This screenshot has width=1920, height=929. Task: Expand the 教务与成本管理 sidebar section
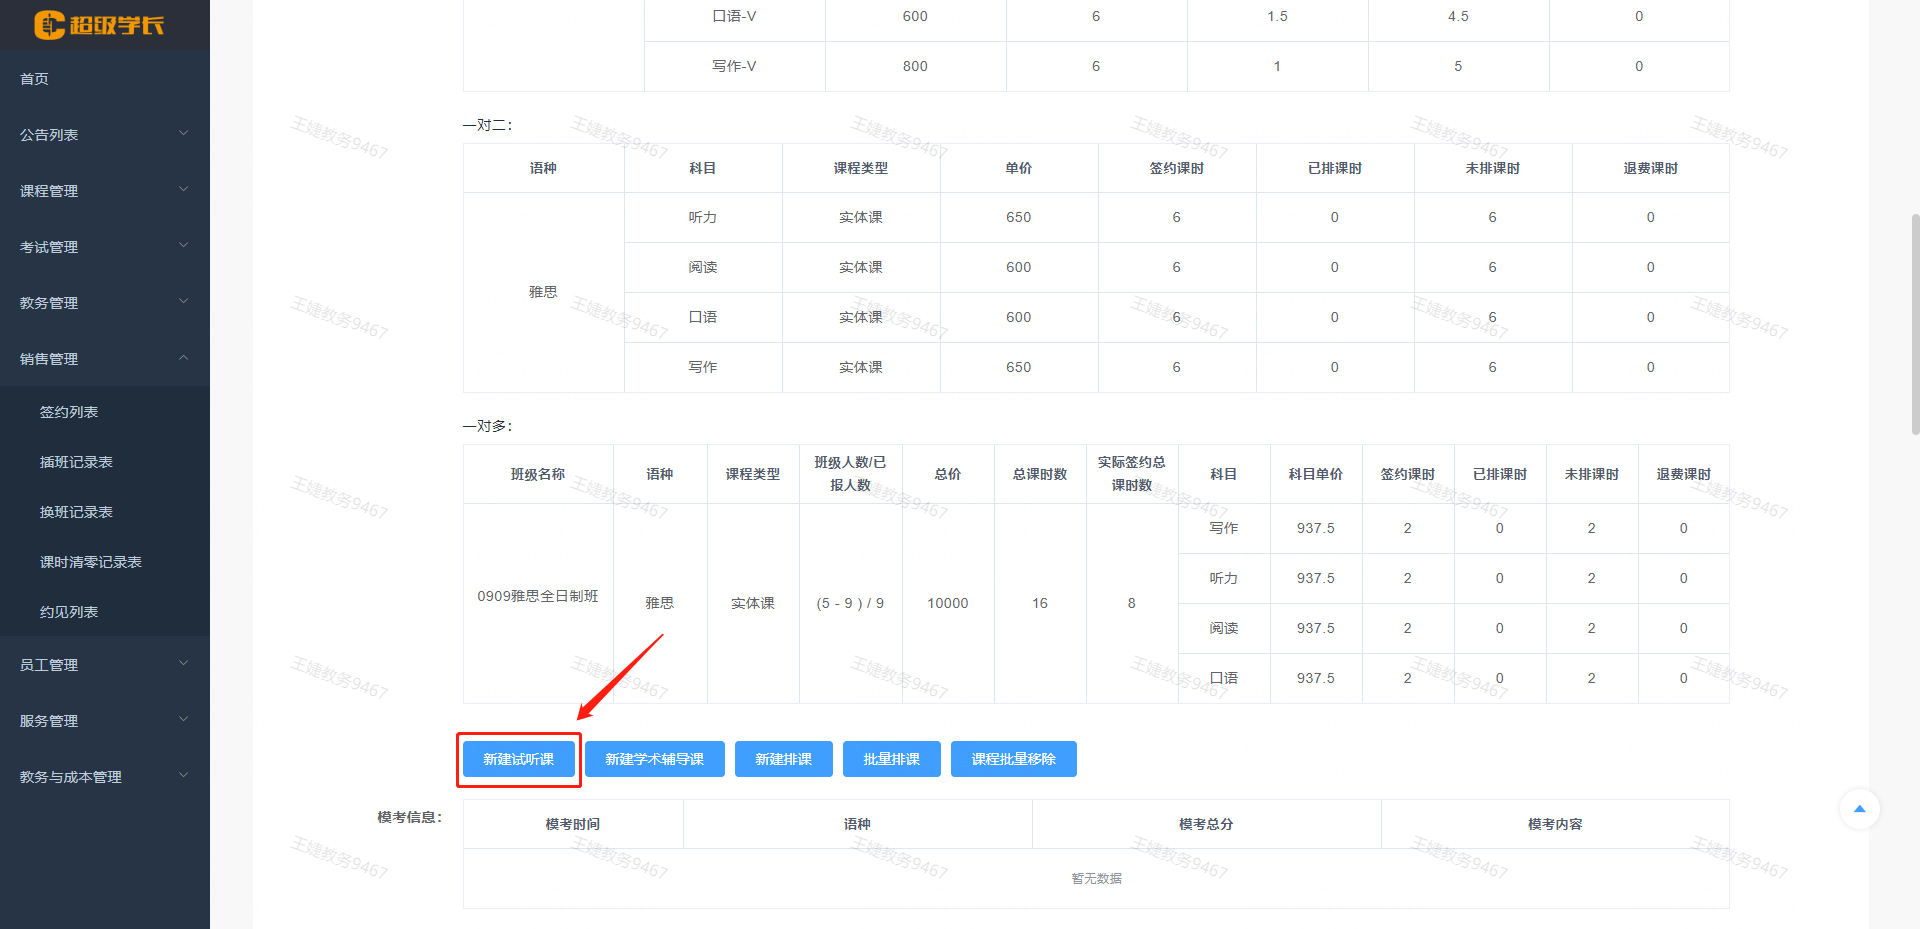(70, 775)
